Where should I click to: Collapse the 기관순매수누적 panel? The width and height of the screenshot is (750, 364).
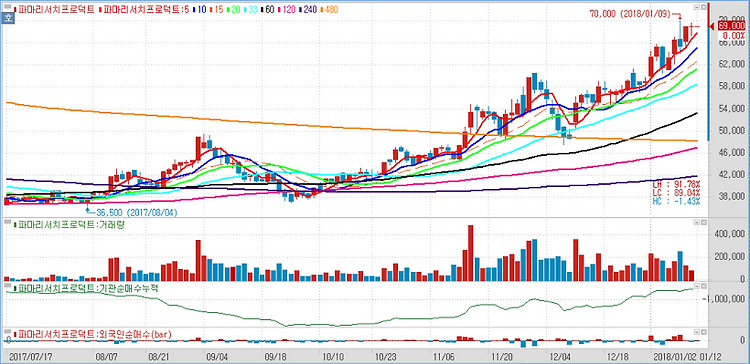[x=697, y=286]
